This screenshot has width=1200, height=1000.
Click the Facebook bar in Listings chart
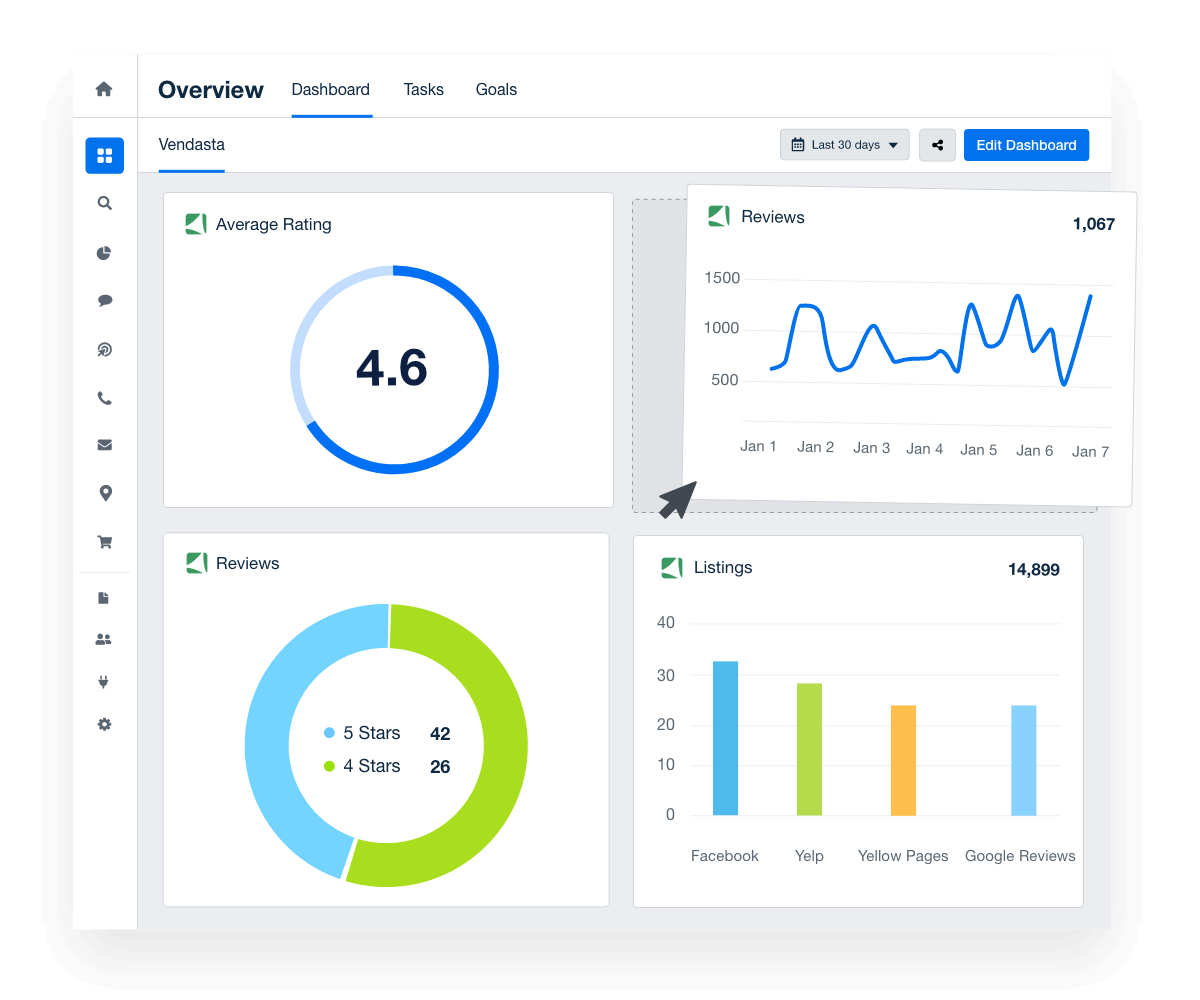pyautogui.click(x=725, y=738)
